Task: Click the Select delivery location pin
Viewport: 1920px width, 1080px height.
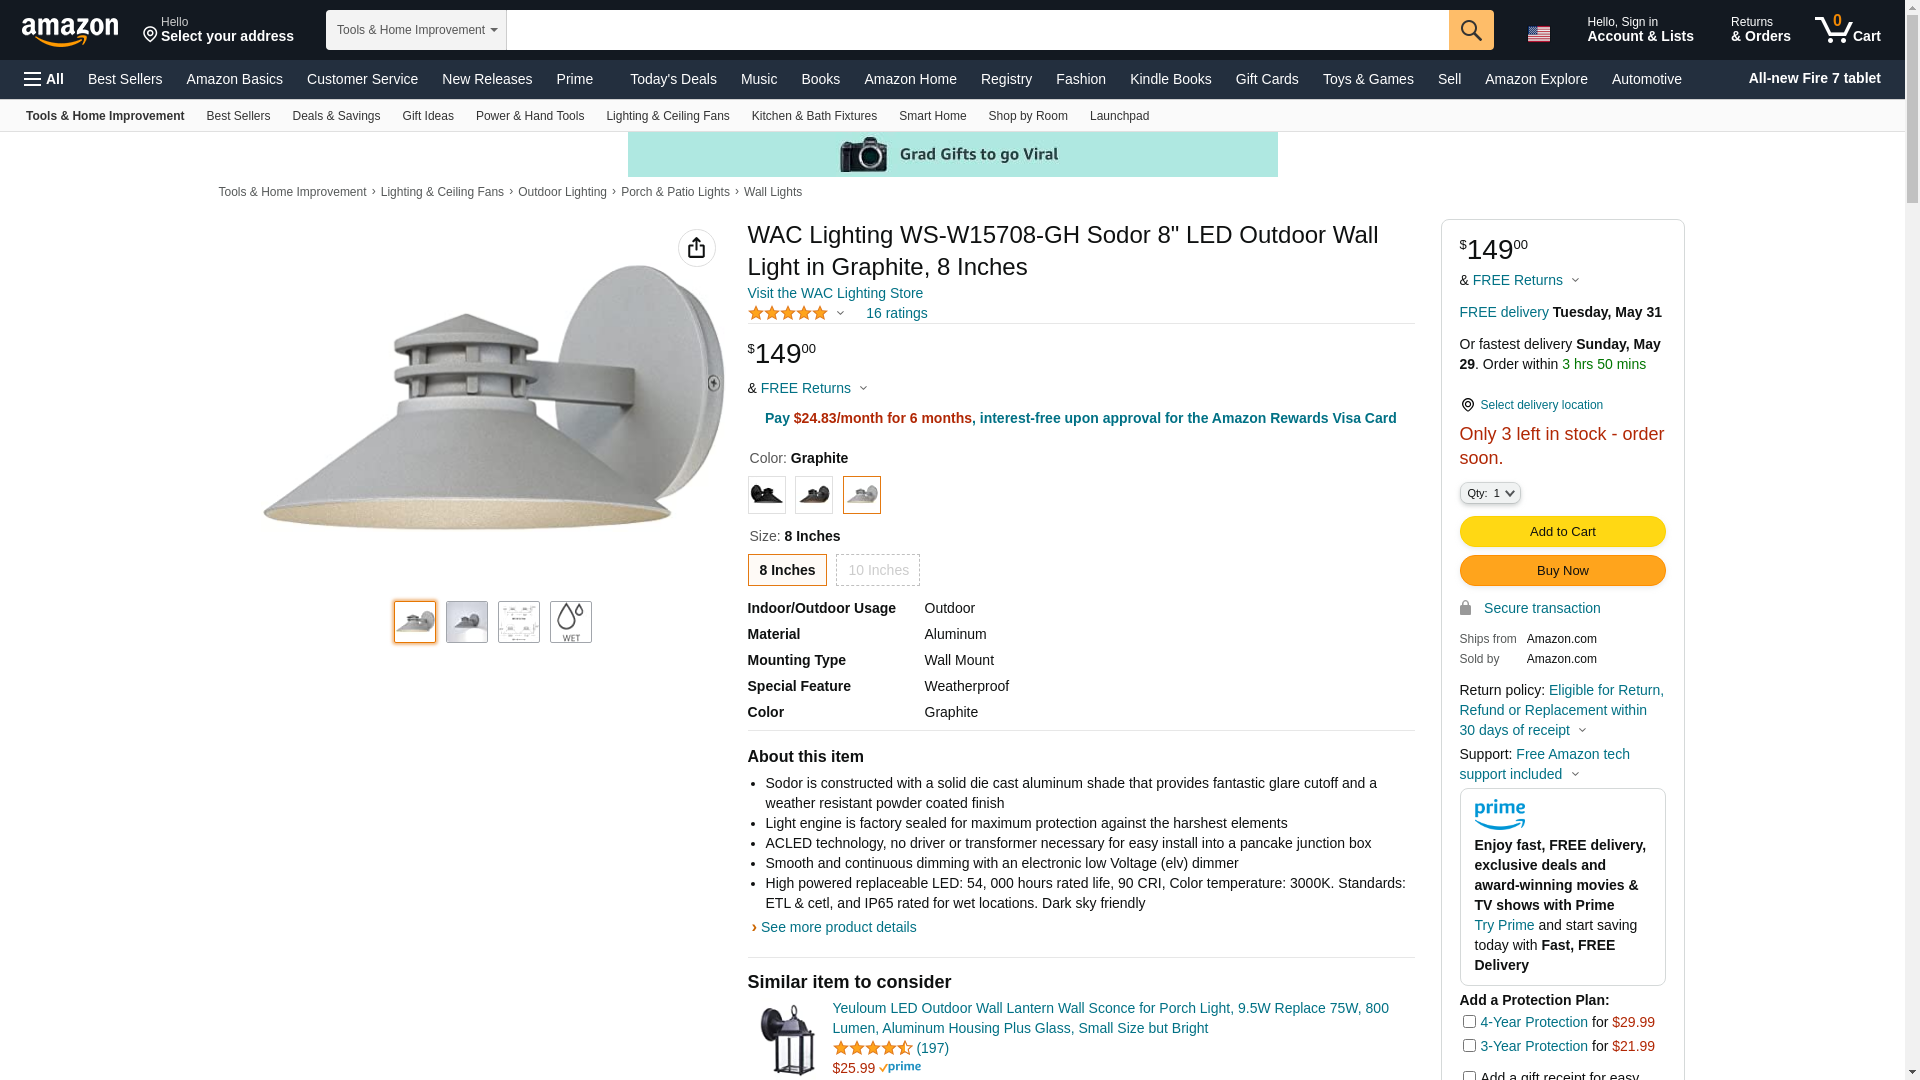Action: pyautogui.click(x=1466, y=405)
